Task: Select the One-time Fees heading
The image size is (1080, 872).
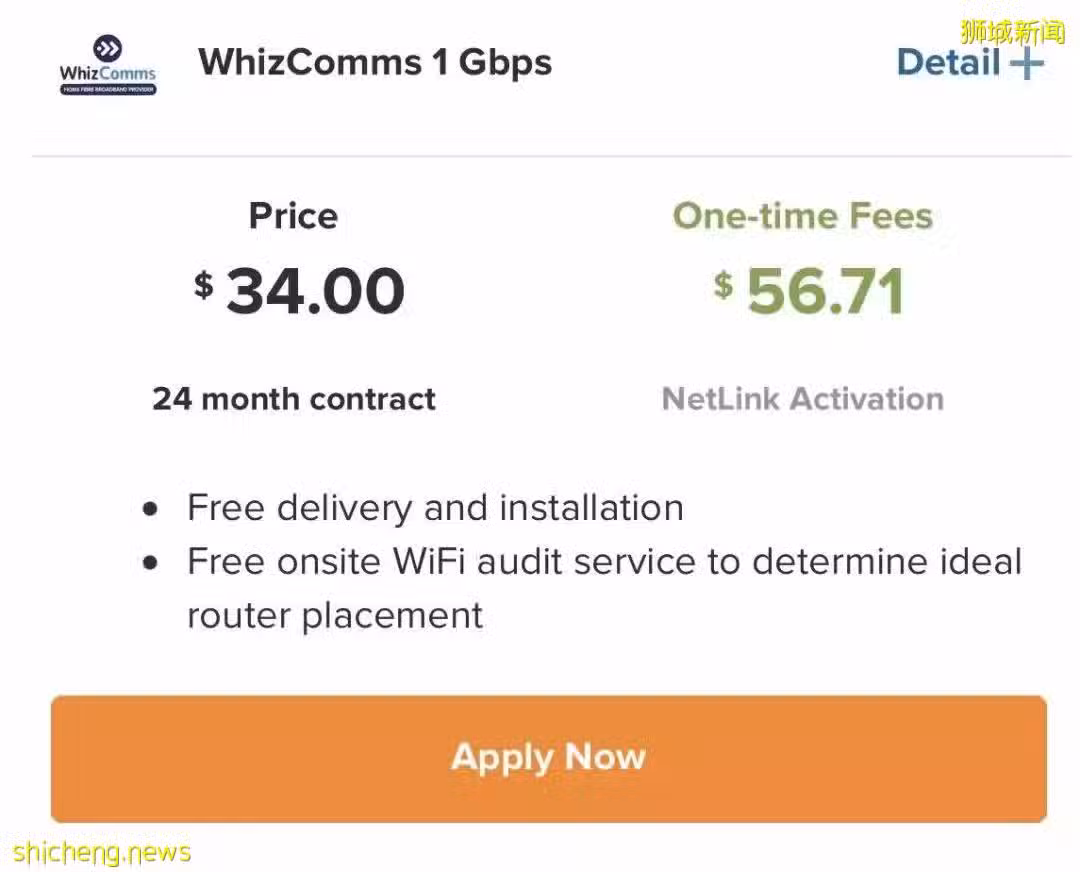Action: [802, 216]
